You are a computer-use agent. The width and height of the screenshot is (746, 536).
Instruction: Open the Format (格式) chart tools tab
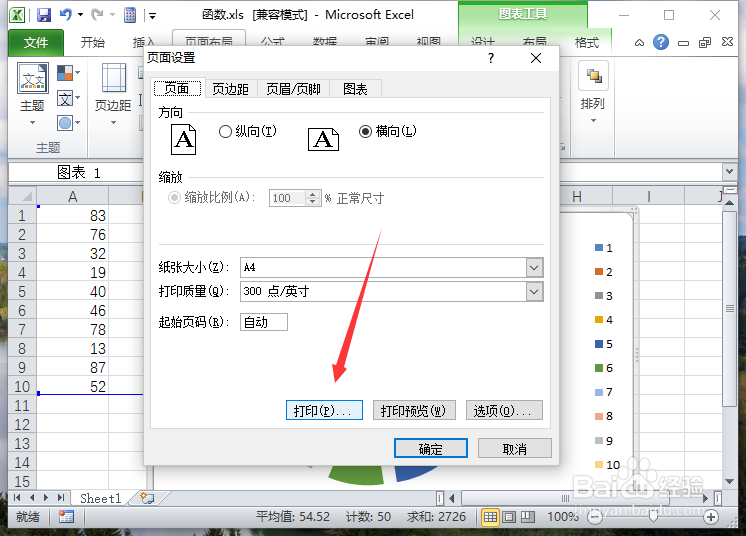coord(586,43)
